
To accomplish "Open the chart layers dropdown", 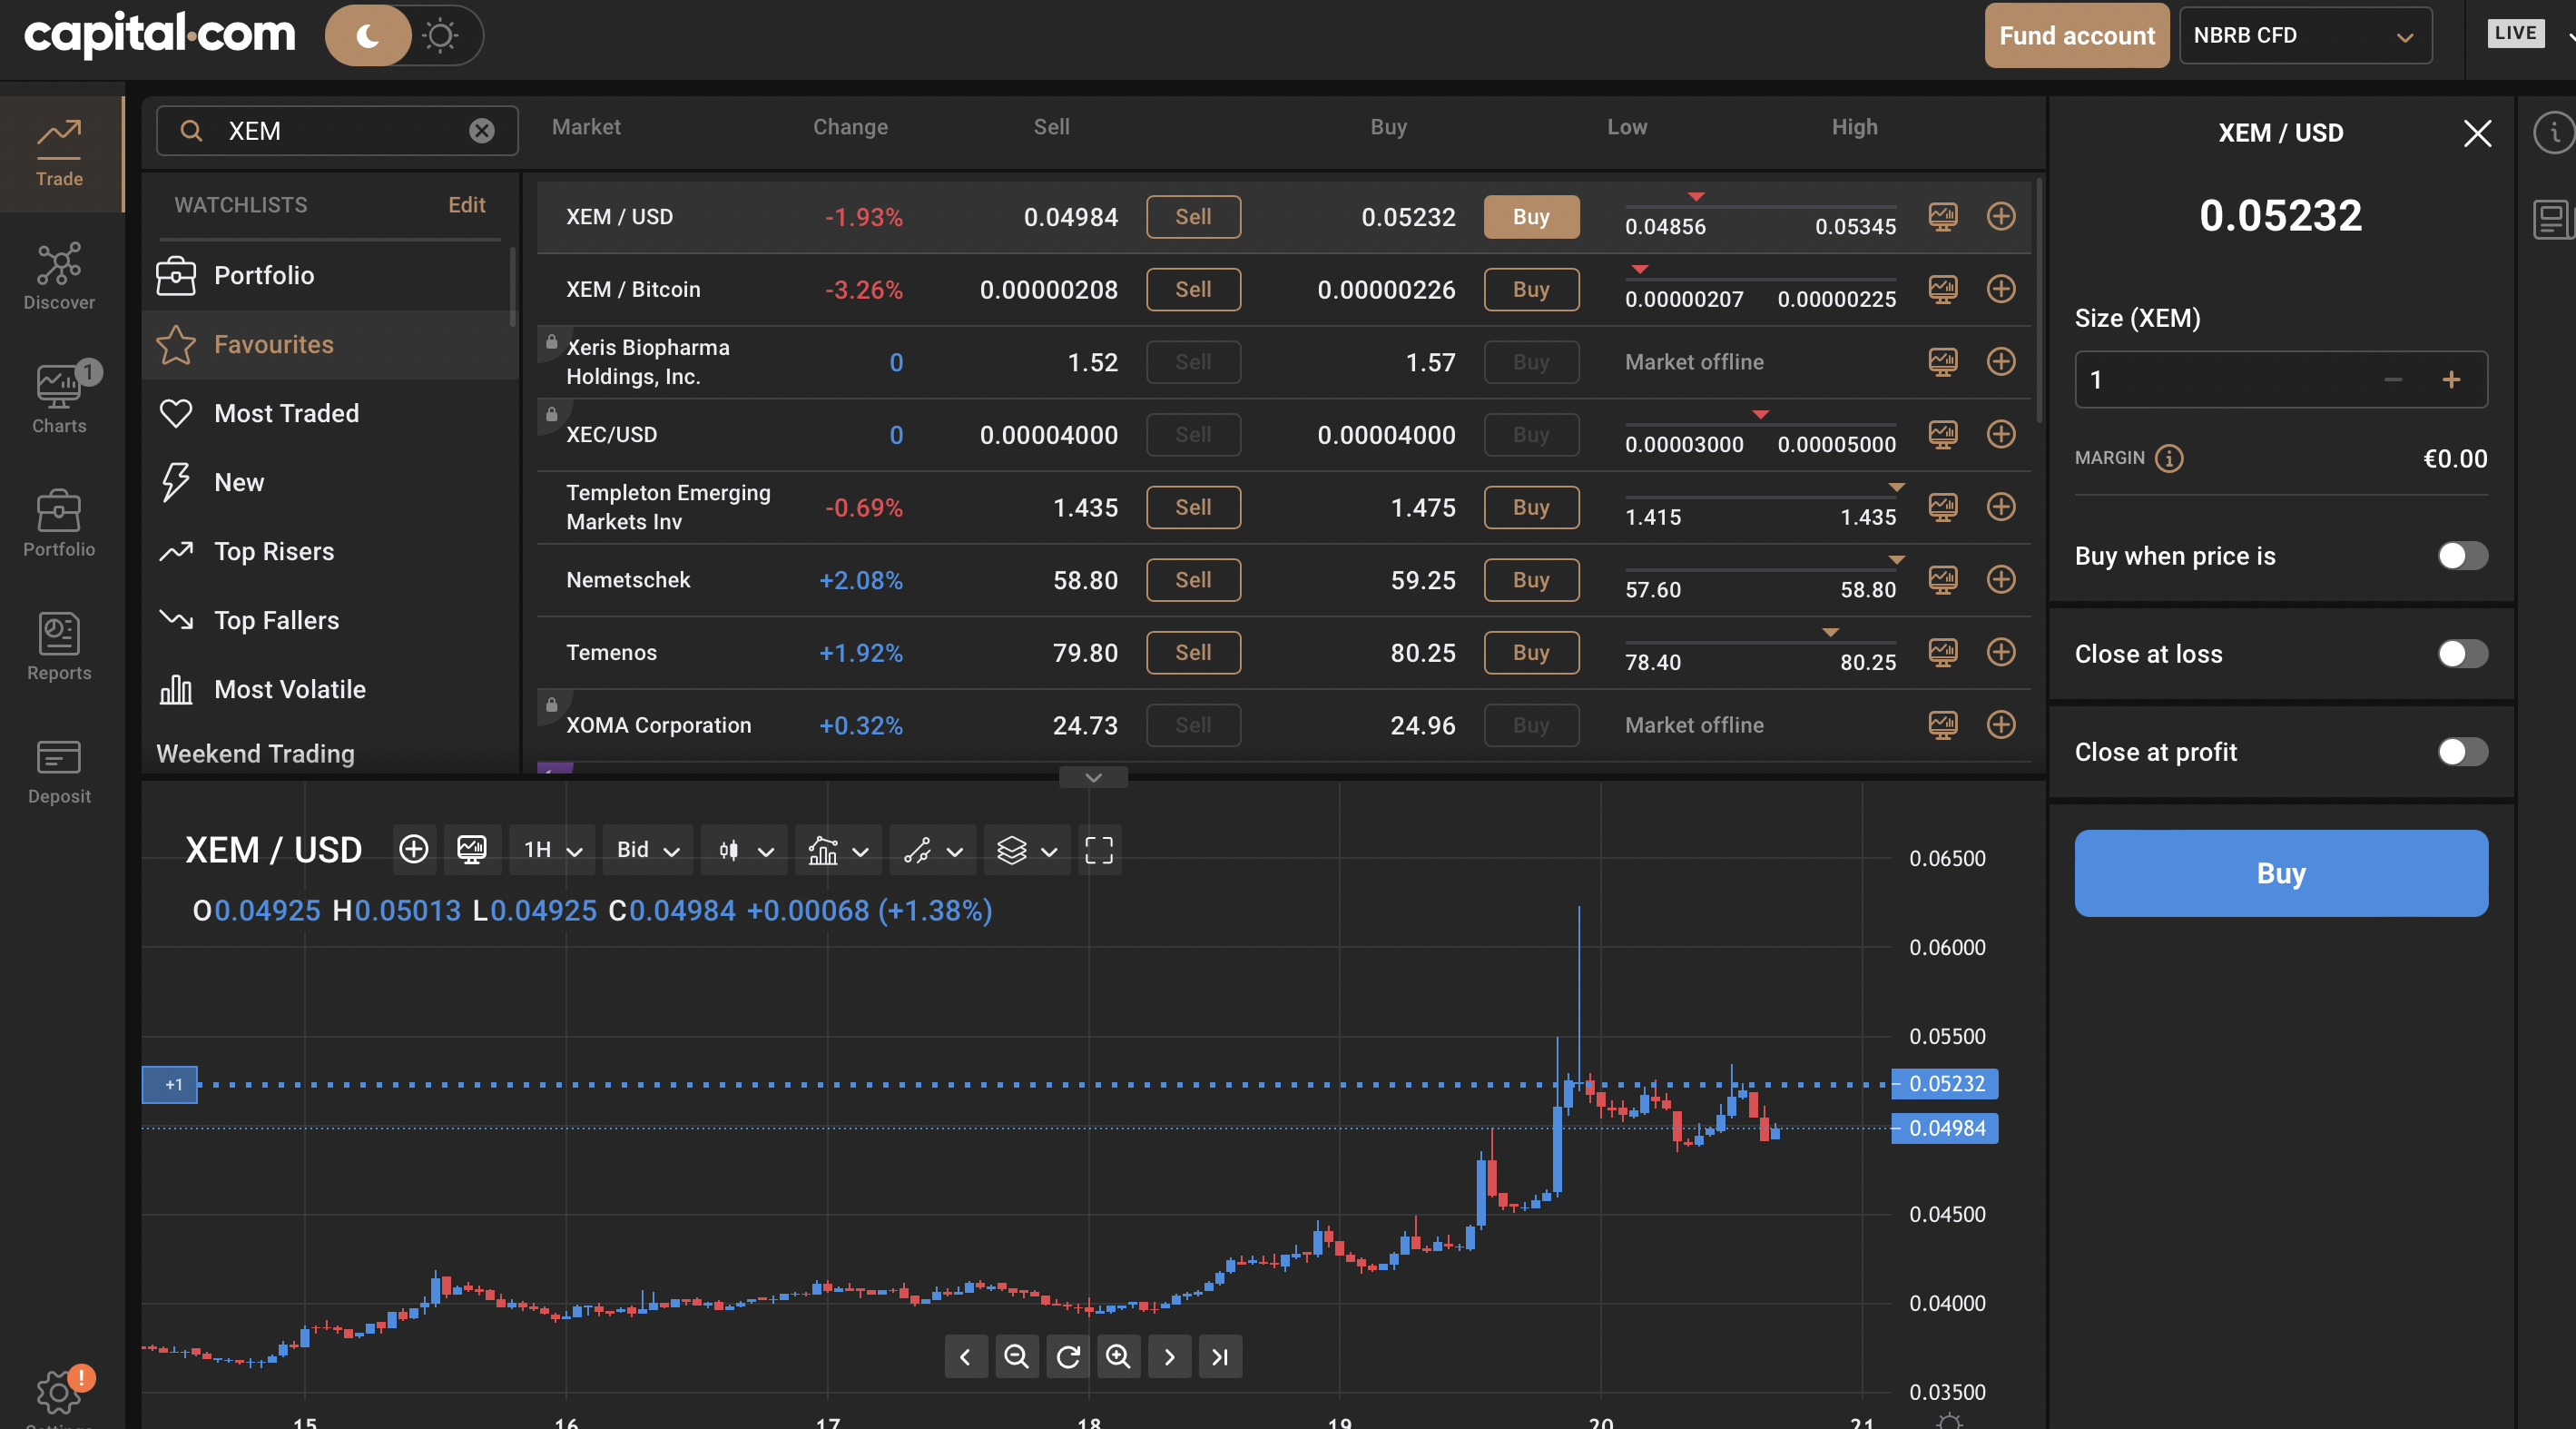I will click(x=1027, y=850).
